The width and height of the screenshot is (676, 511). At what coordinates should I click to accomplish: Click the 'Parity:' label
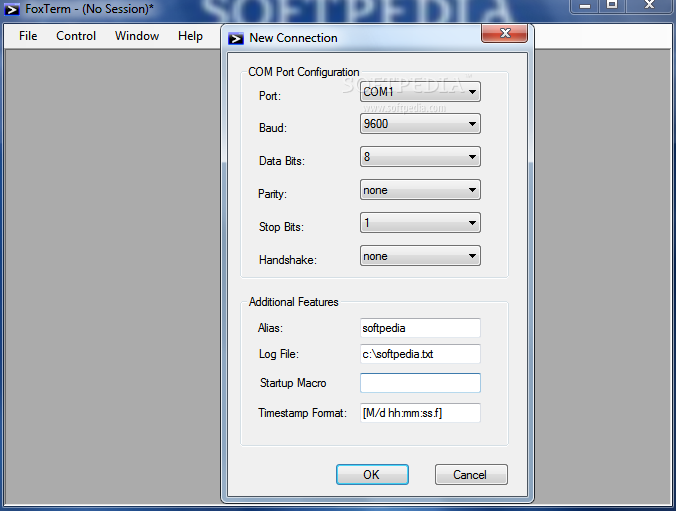click(272, 194)
